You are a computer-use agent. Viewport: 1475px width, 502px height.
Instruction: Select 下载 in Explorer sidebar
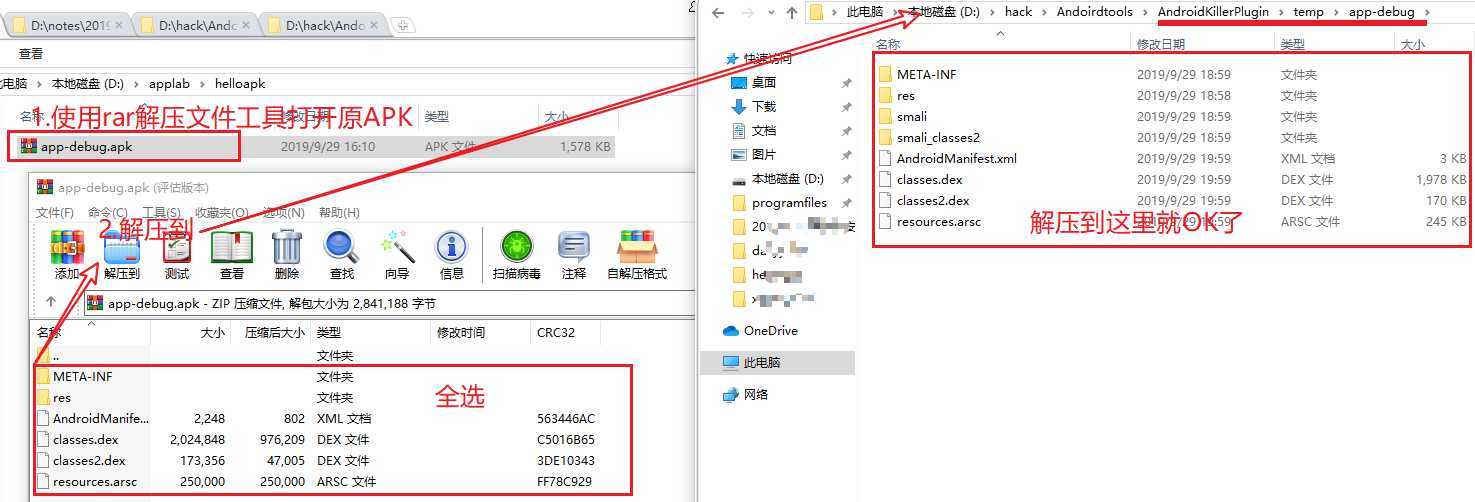pyautogui.click(x=764, y=106)
